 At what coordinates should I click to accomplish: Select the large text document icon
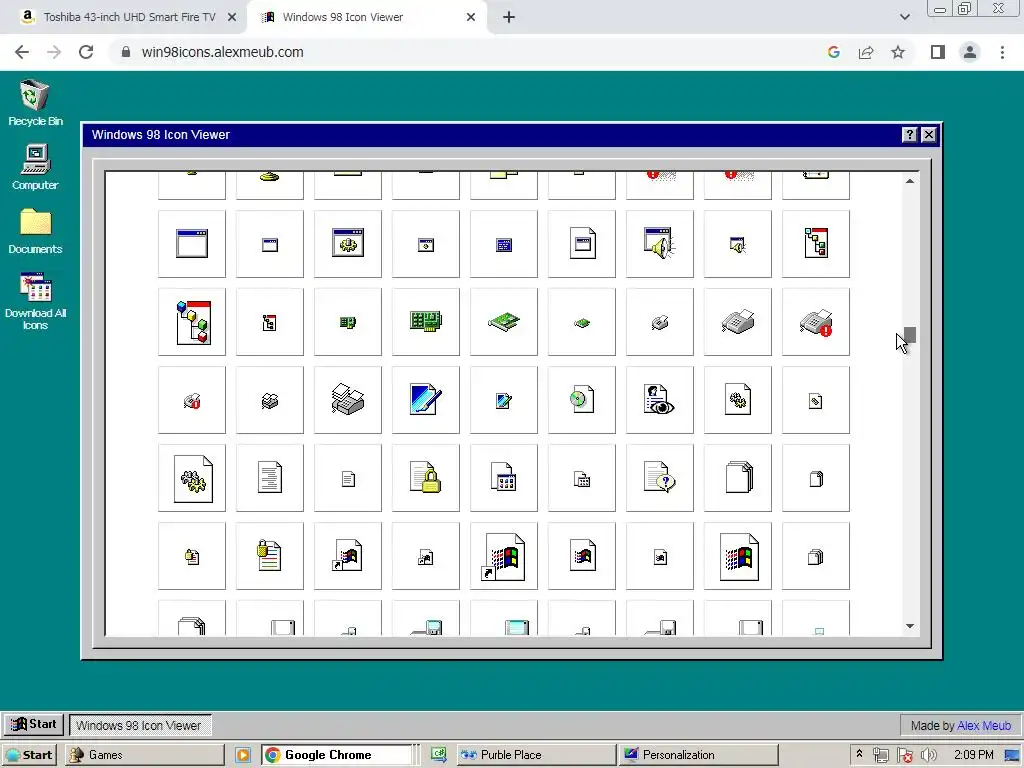[270, 478]
